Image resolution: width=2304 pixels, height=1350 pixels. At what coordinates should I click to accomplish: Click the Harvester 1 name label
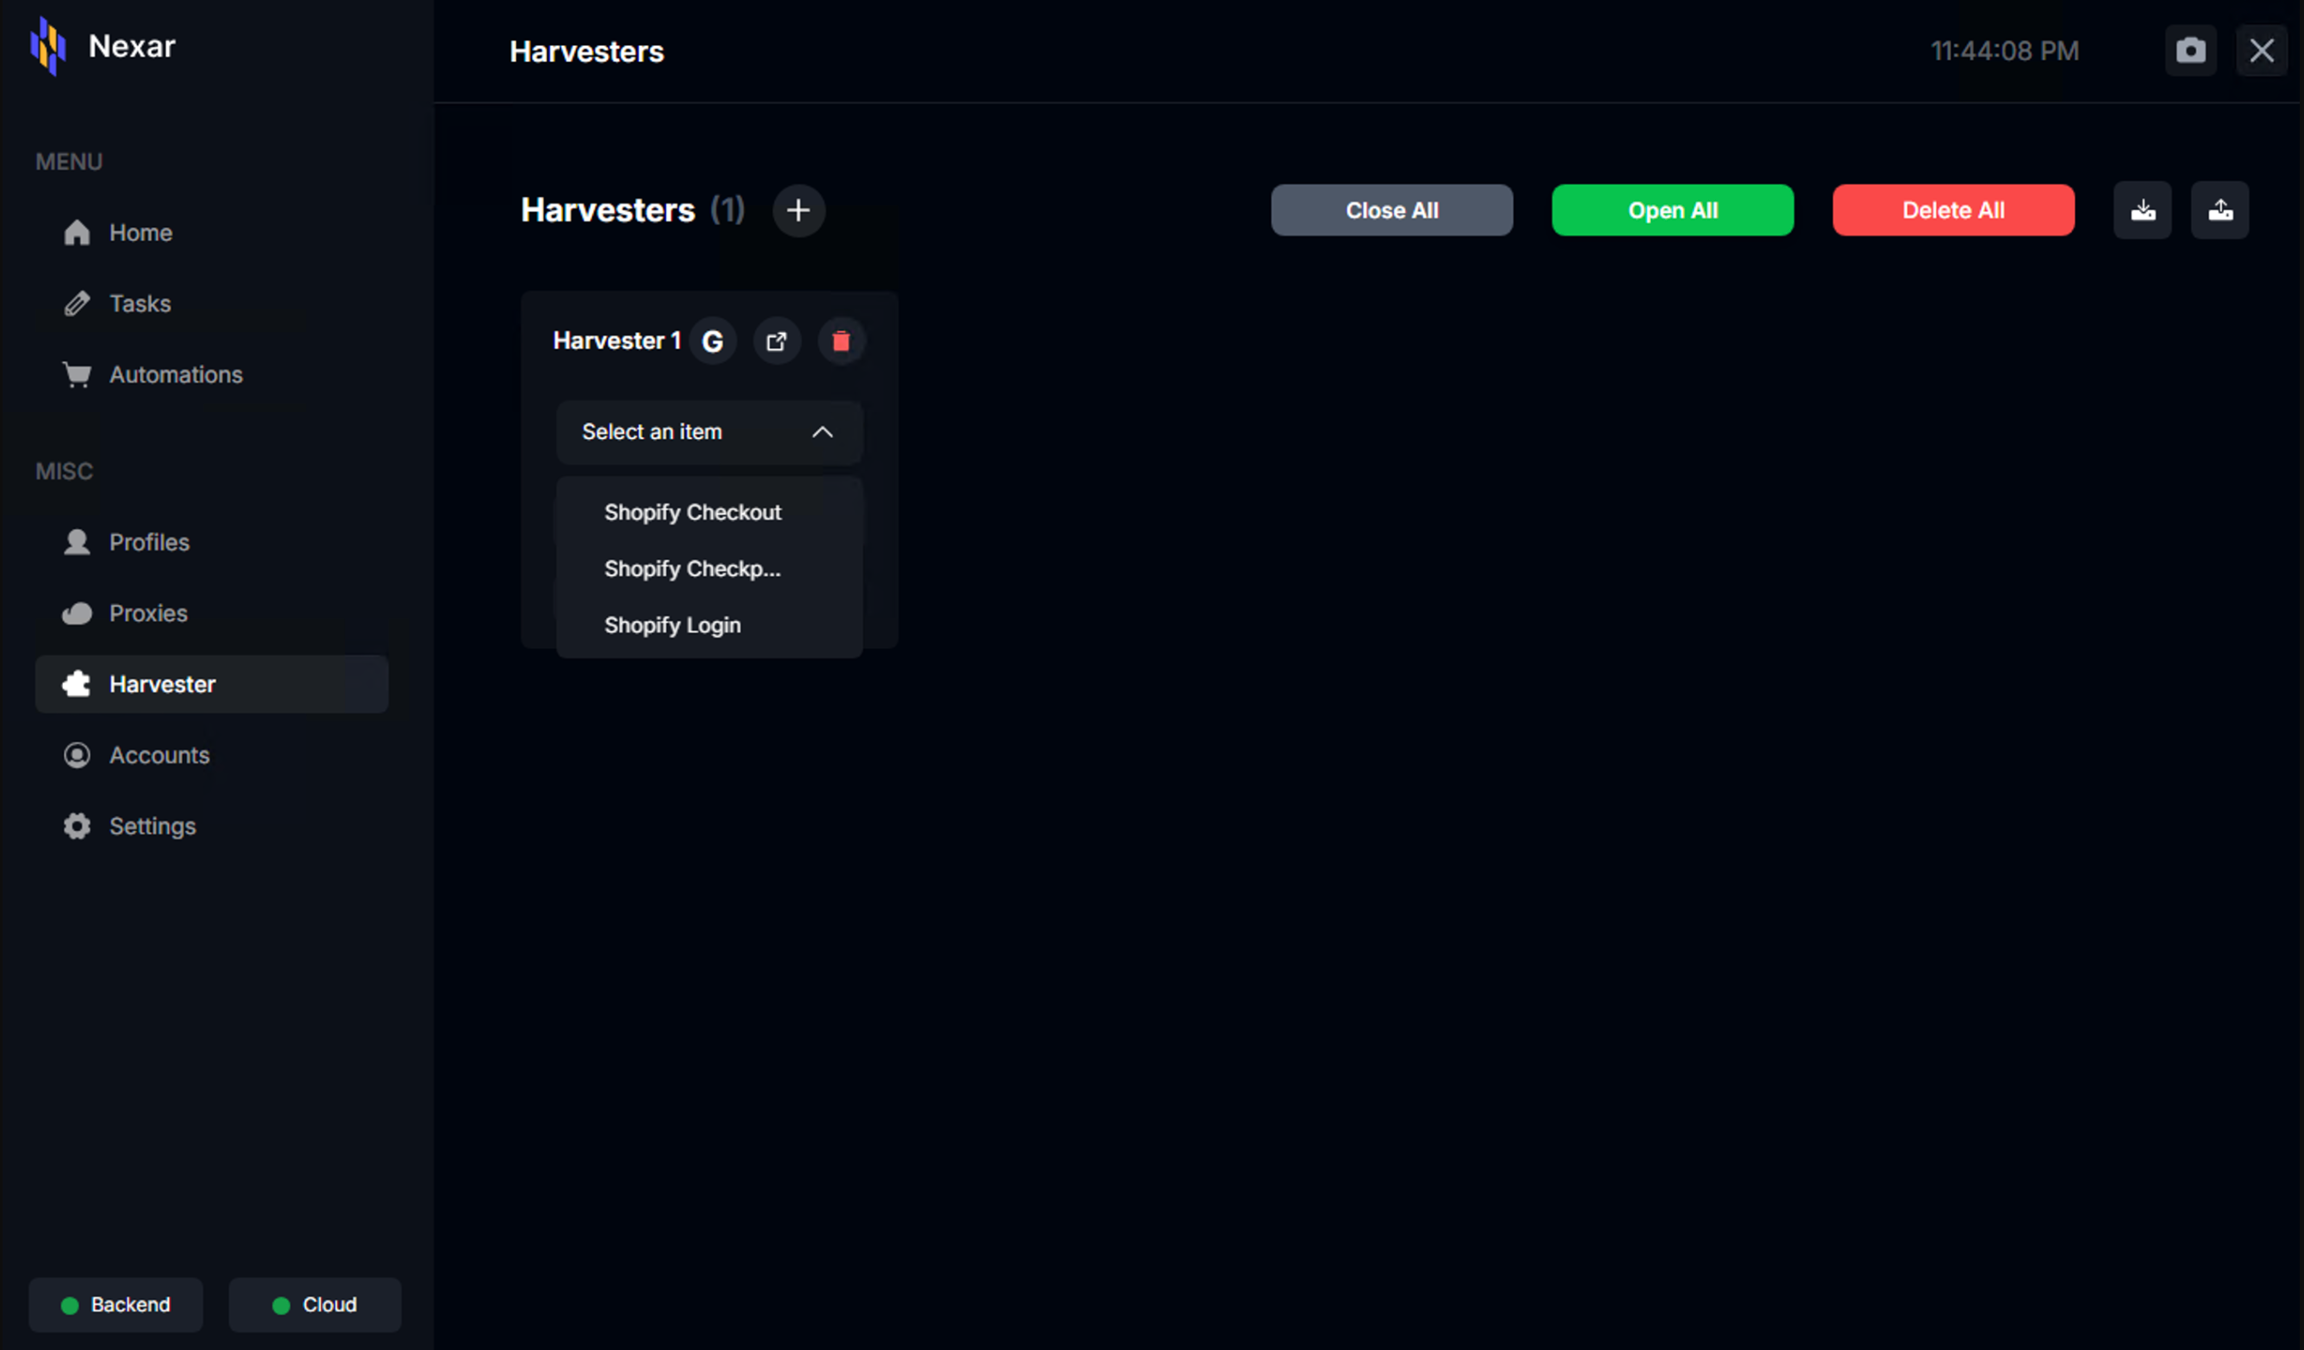click(x=617, y=341)
